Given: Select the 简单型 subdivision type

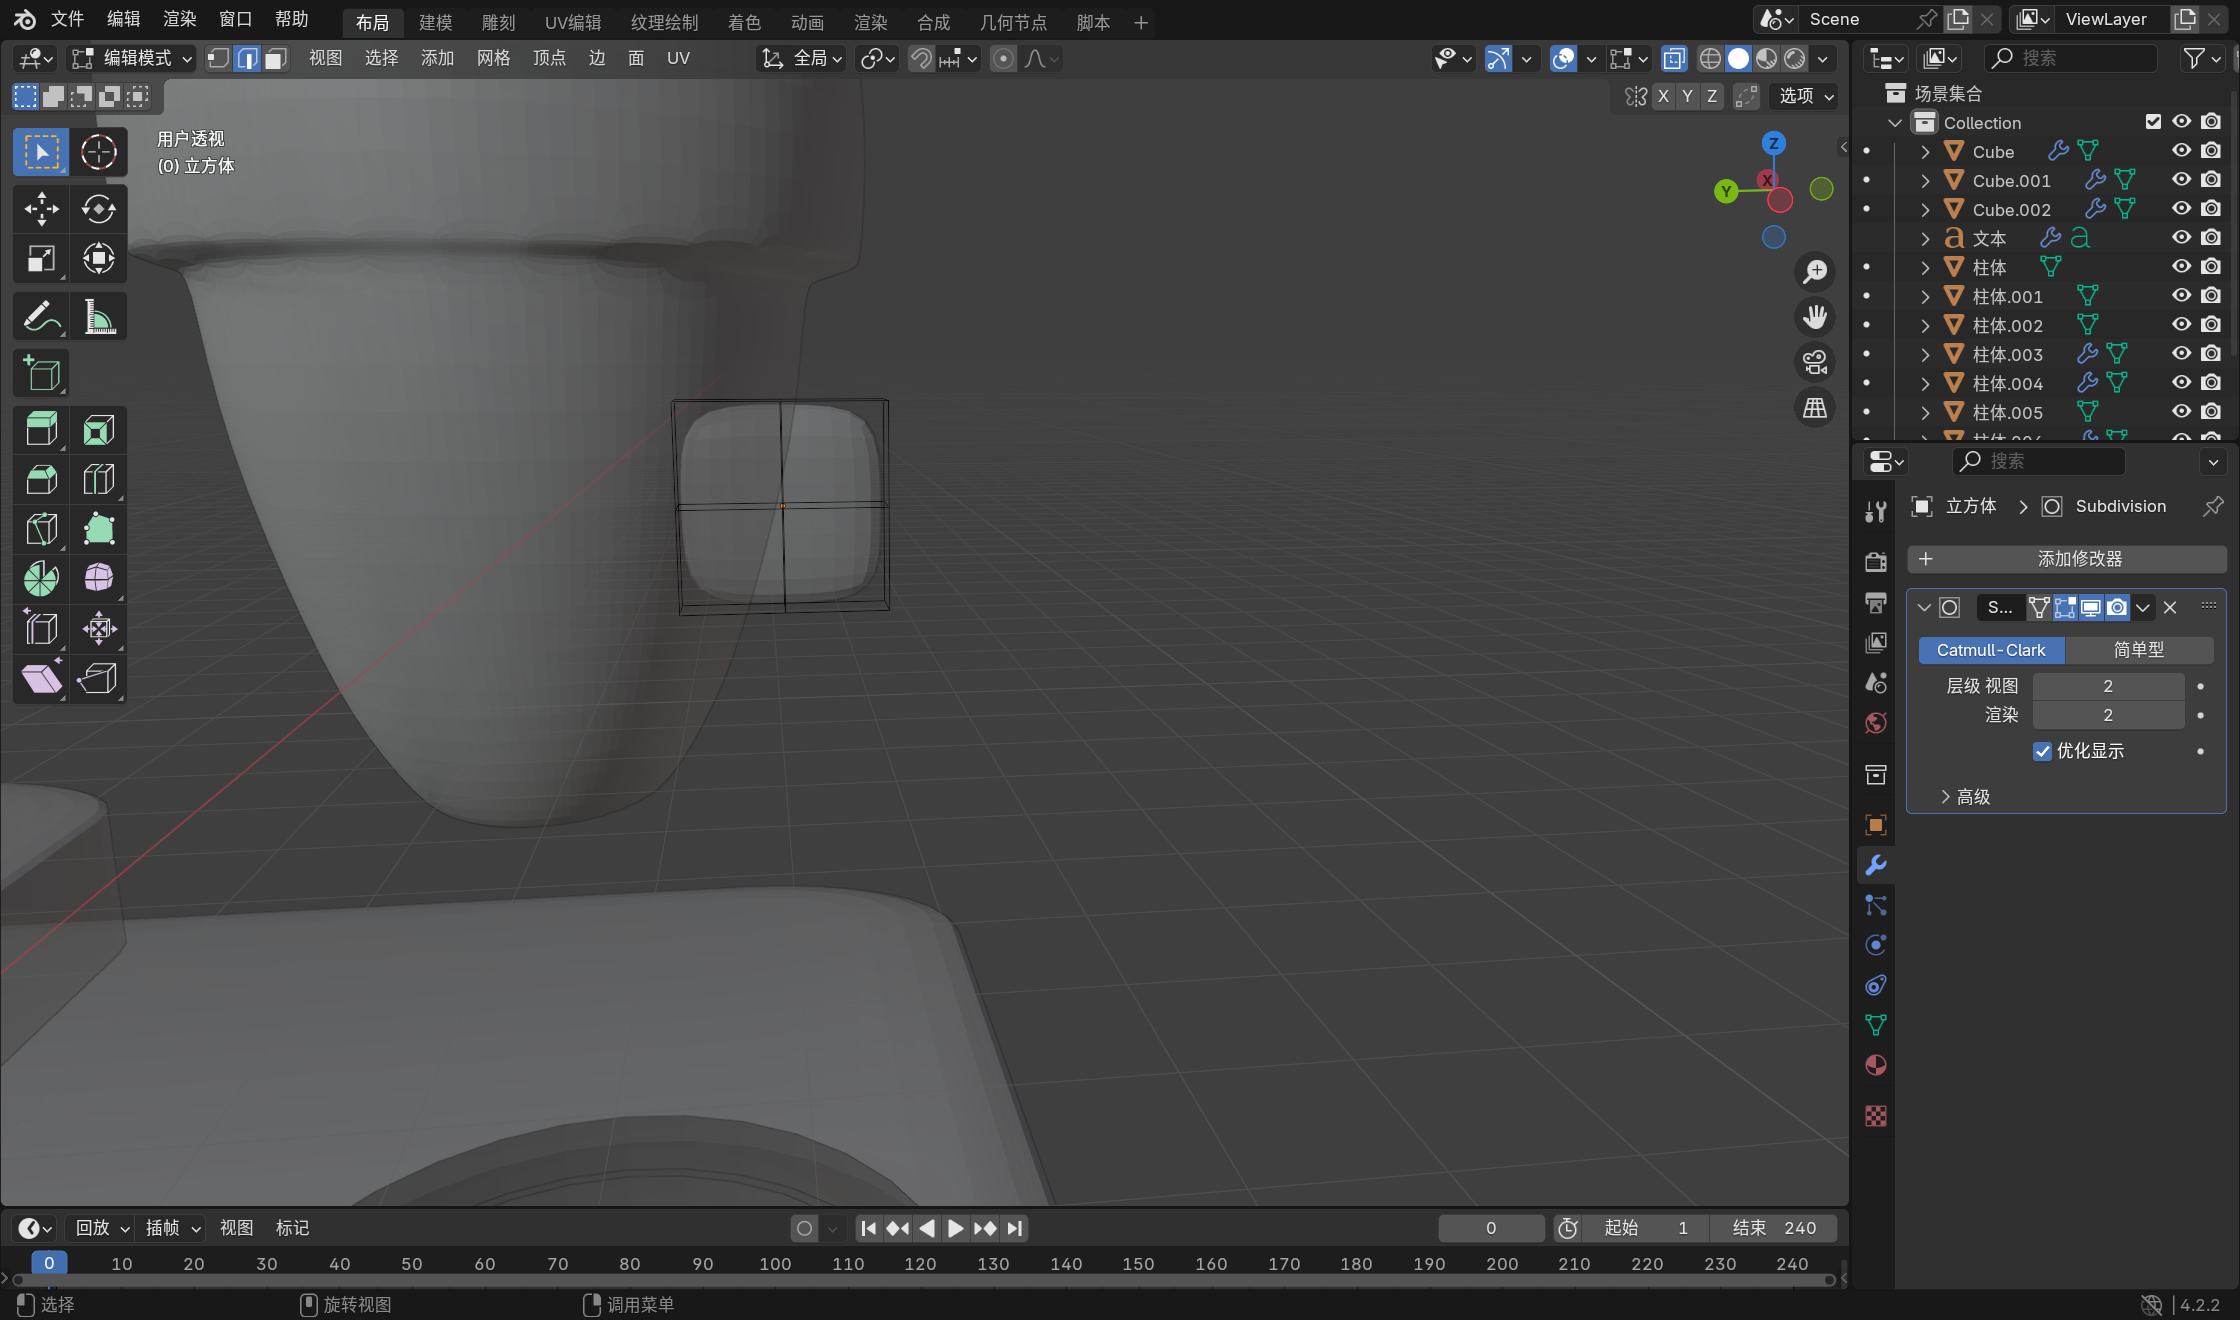Looking at the screenshot, I should (2138, 650).
